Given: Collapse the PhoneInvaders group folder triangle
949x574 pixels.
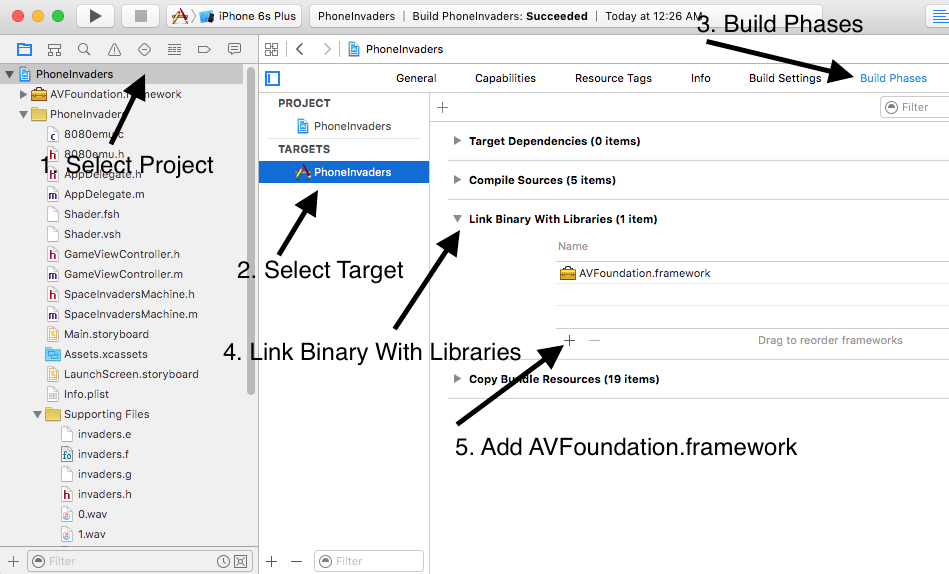Looking at the screenshot, I should [23, 114].
